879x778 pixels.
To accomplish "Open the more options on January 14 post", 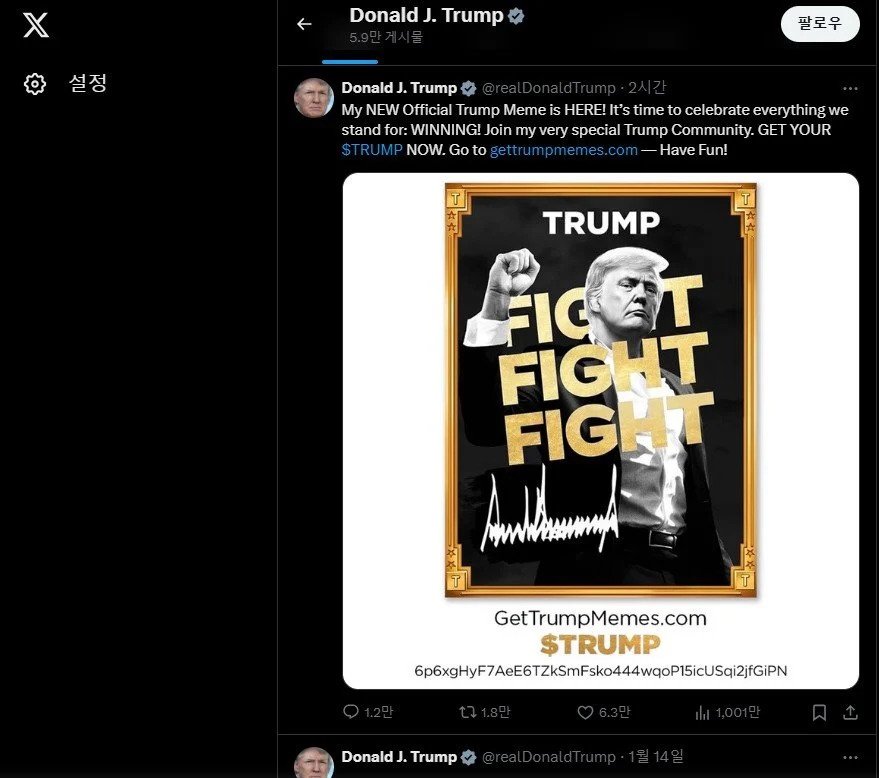I will pyautogui.click(x=850, y=757).
